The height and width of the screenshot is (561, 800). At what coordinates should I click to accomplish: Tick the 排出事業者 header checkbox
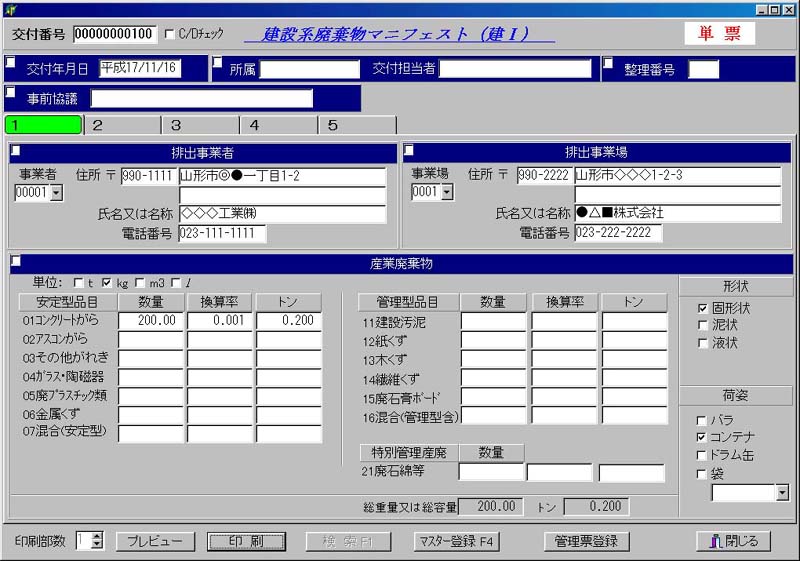(x=16, y=150)
